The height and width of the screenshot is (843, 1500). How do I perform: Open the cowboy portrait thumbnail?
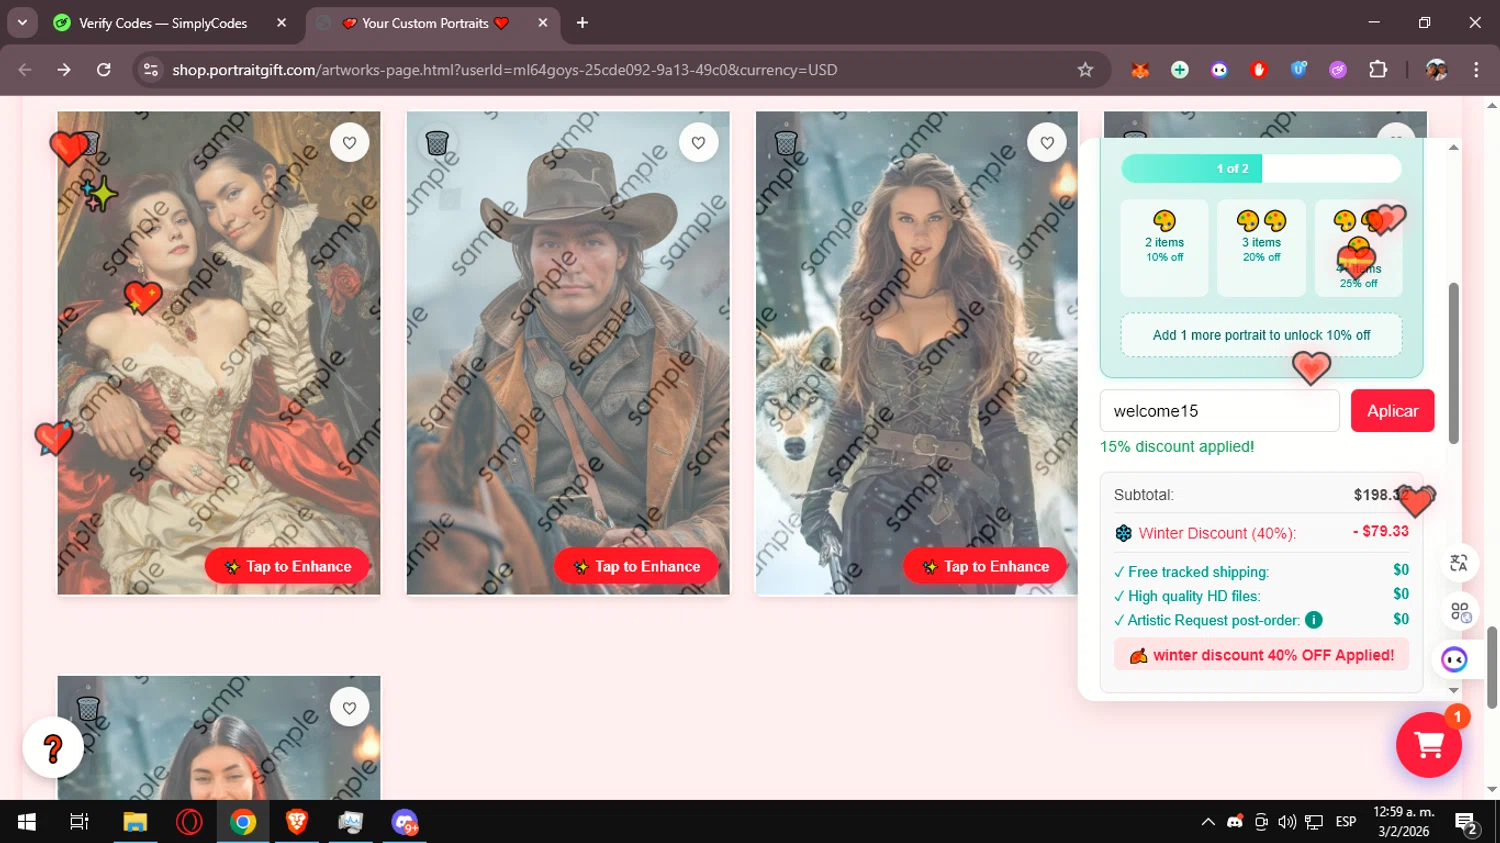(568, 353)
